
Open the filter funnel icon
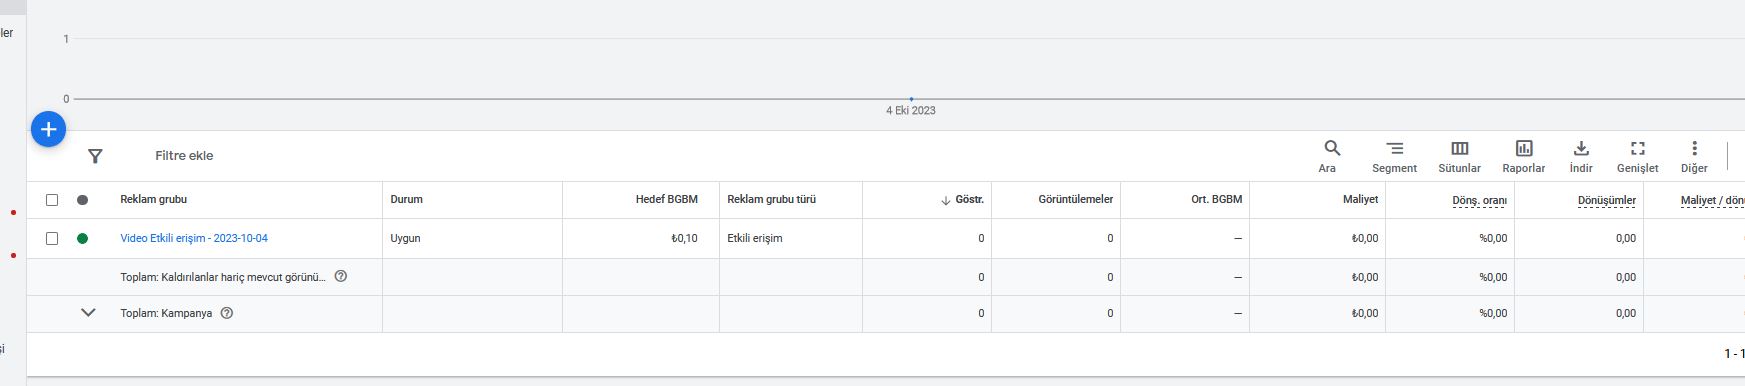(x=95, y=156)
